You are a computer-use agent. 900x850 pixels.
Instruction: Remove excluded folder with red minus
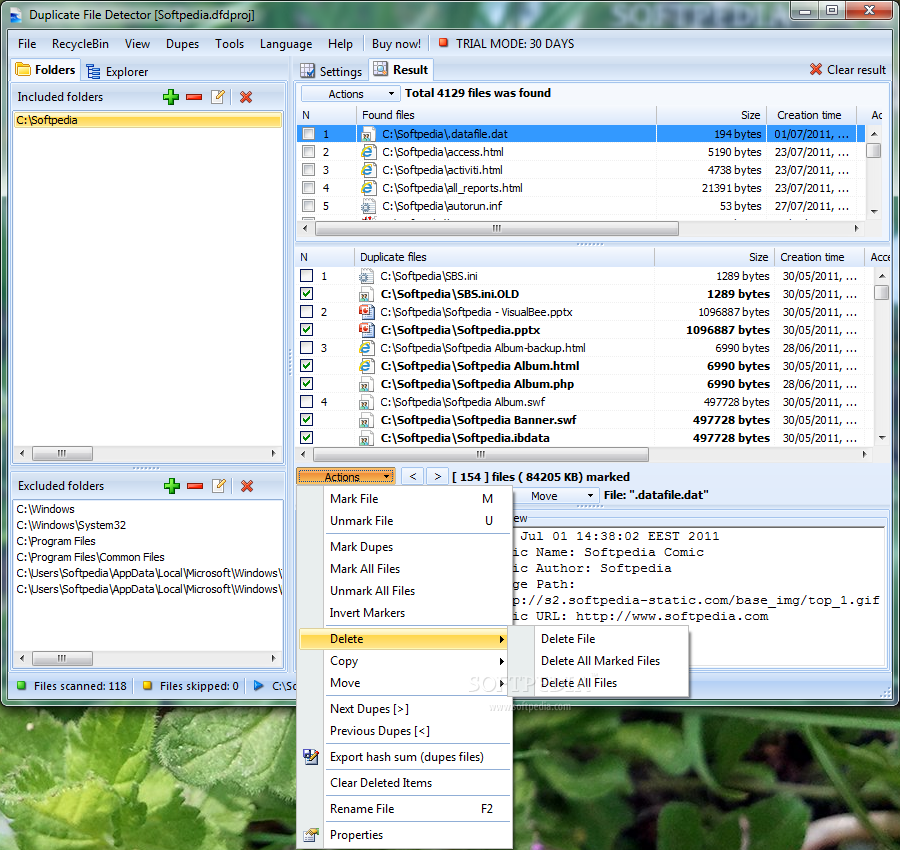[x=195, y=486]
